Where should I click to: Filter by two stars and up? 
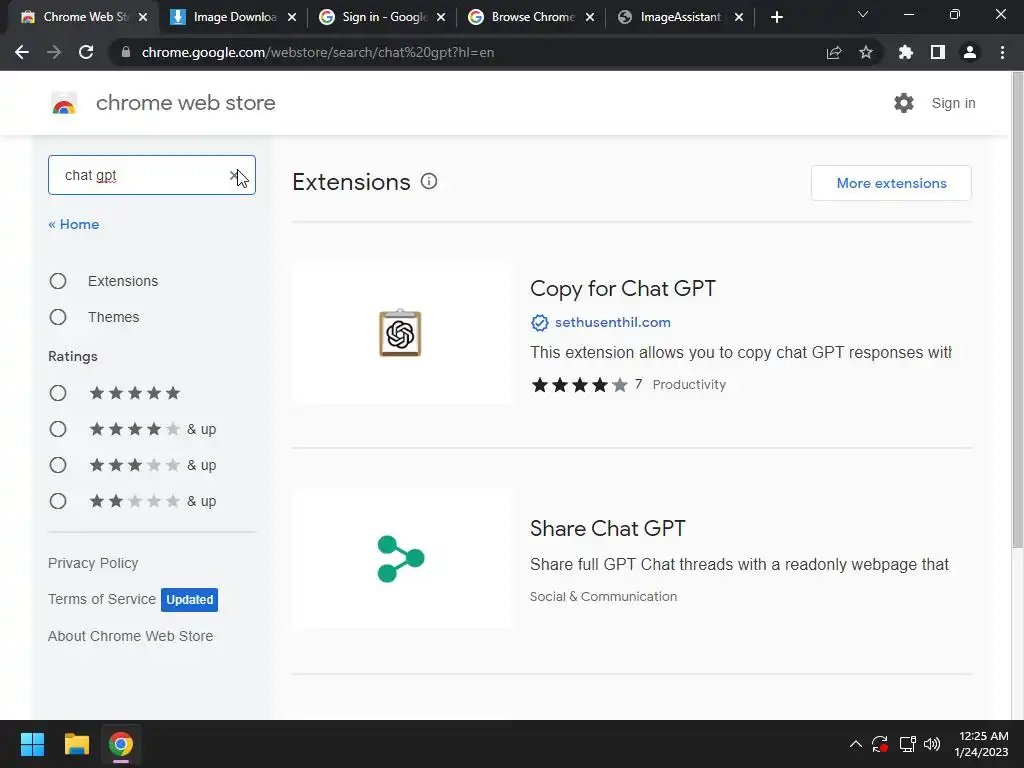tap(58, 501)
